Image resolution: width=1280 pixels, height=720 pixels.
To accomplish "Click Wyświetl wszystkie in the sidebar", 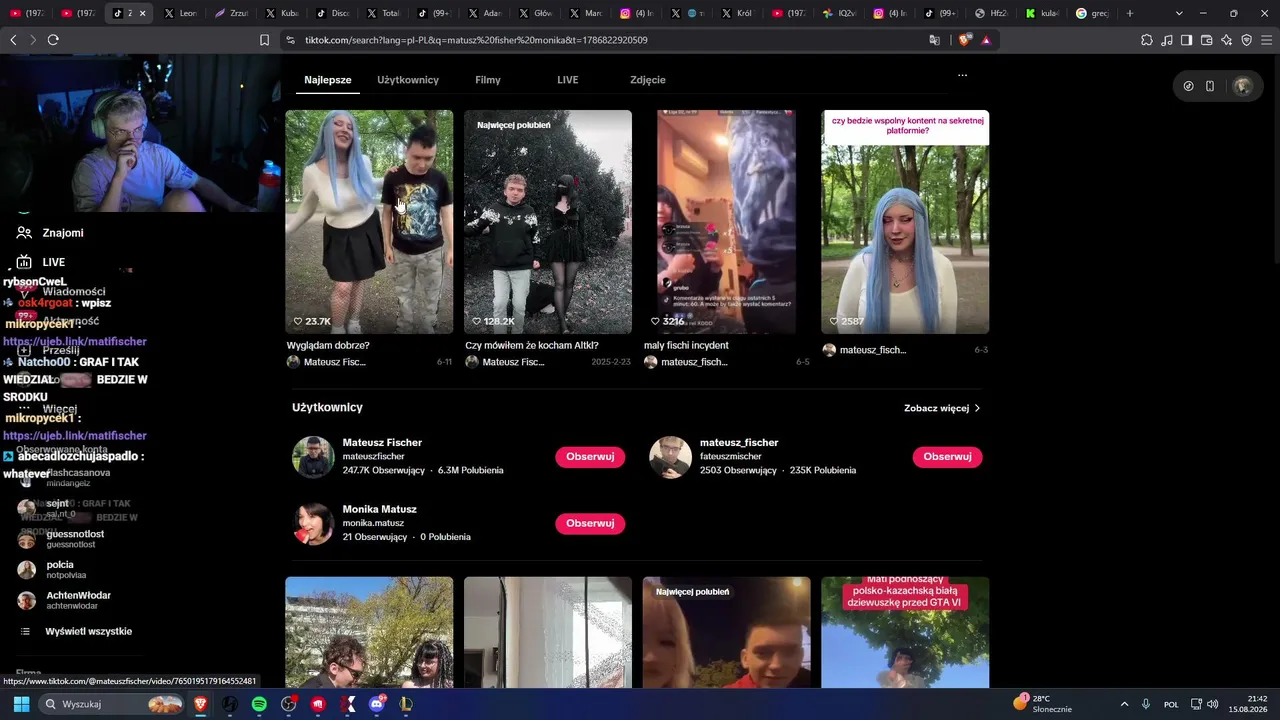I will tap(88, 631).
